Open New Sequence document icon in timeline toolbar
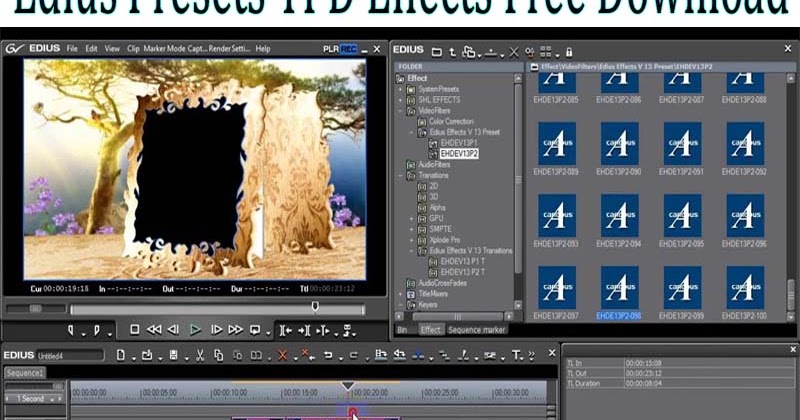Screen dimensions: 800x420 (121, 355)
